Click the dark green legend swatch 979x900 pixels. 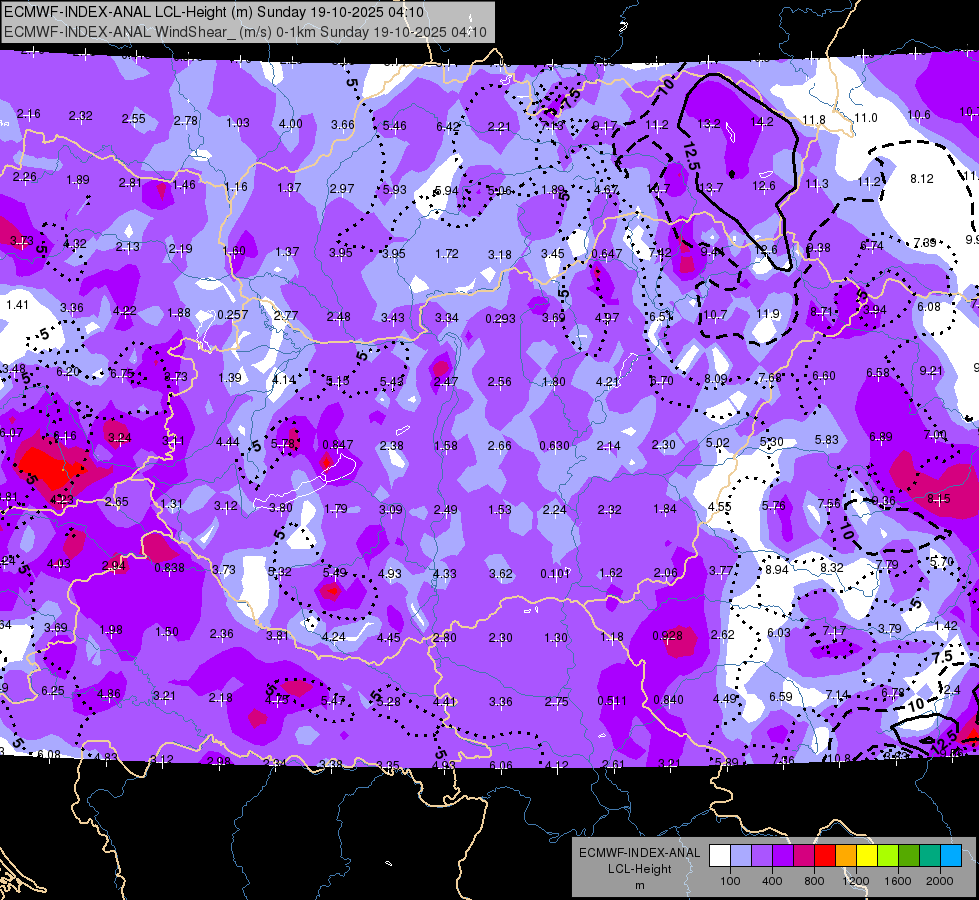tap(909, 856)
